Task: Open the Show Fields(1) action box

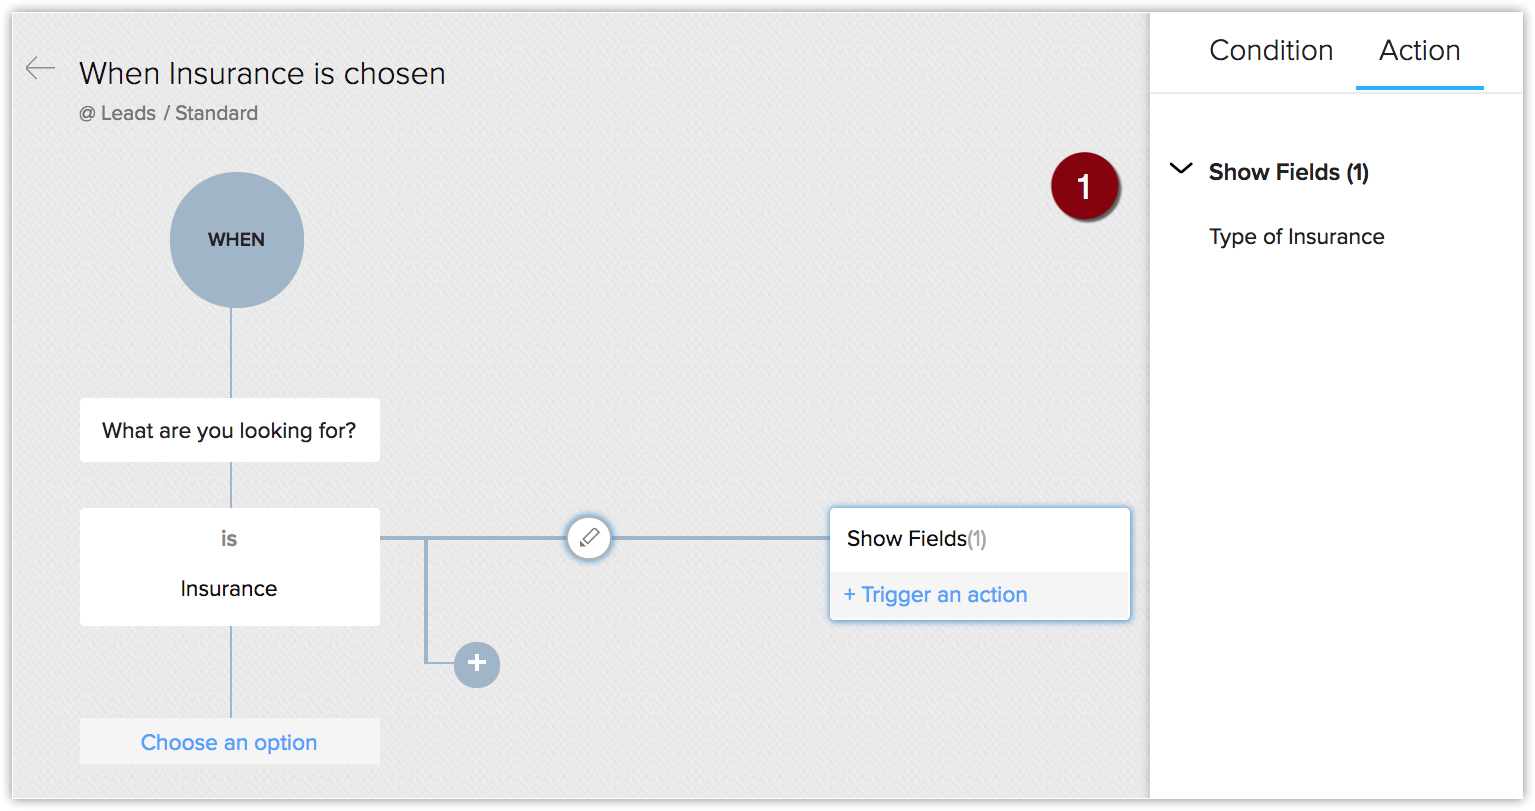Action: click(916, 539)
